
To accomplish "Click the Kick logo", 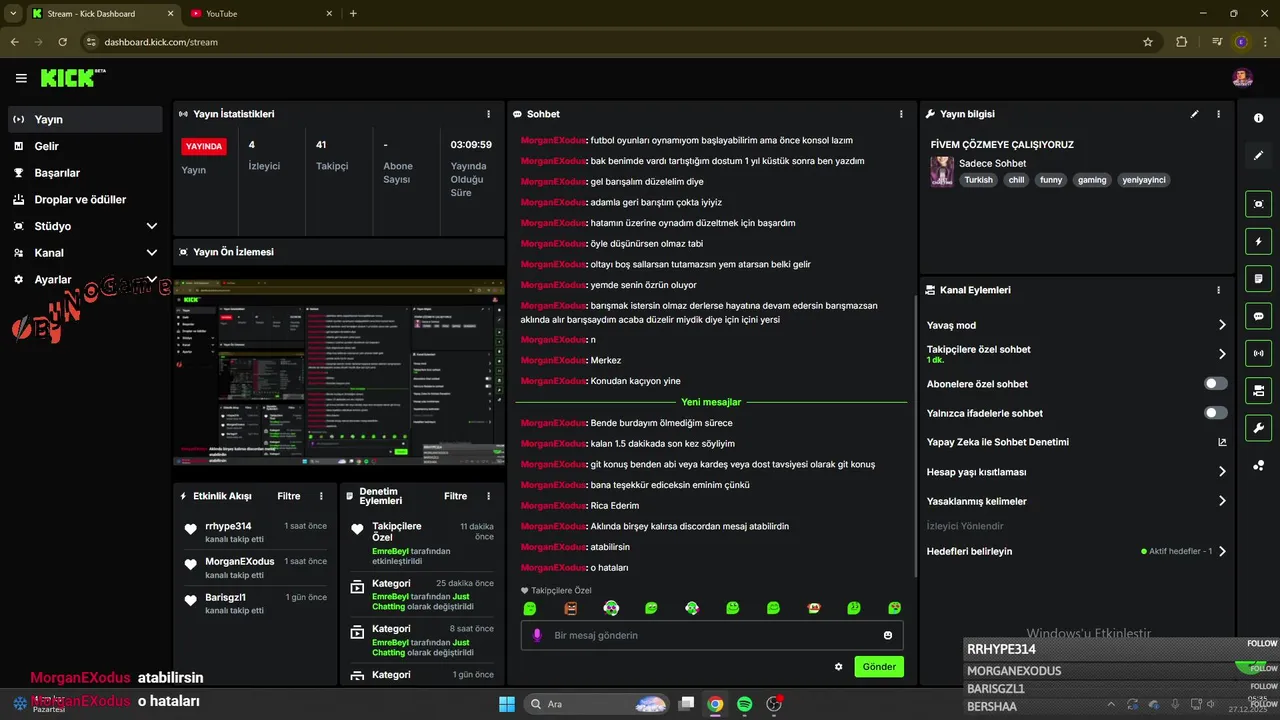I will coord(72,78).
